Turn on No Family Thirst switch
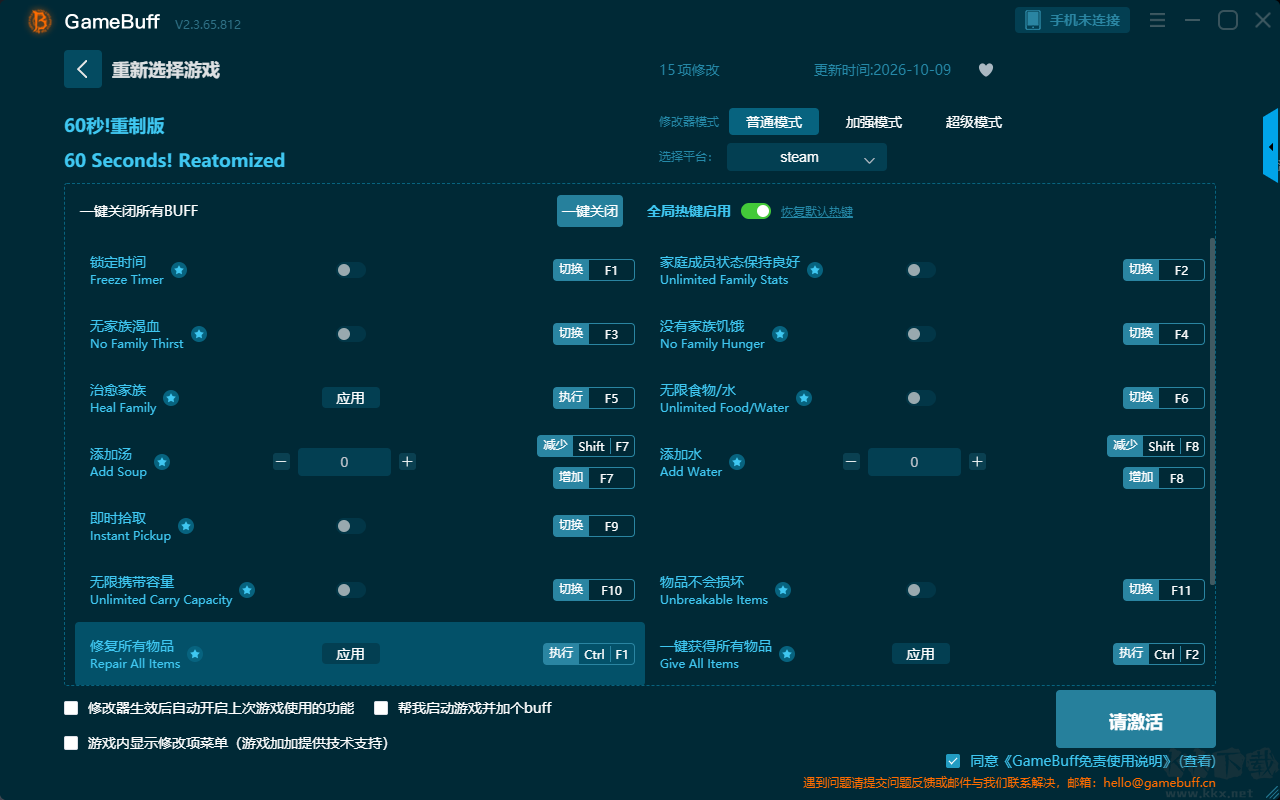Viewport: 1280px width, 800px height. click(351, 334)
